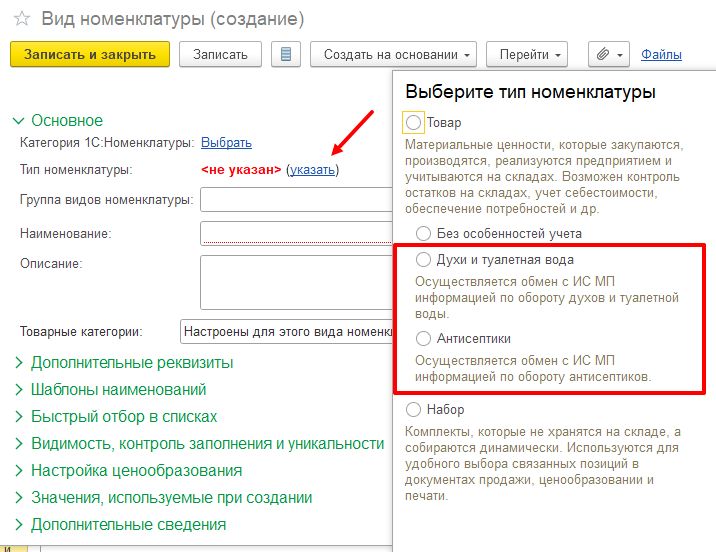Select the Товар radio button
This screenshot has width=716, height=552.
414,122
